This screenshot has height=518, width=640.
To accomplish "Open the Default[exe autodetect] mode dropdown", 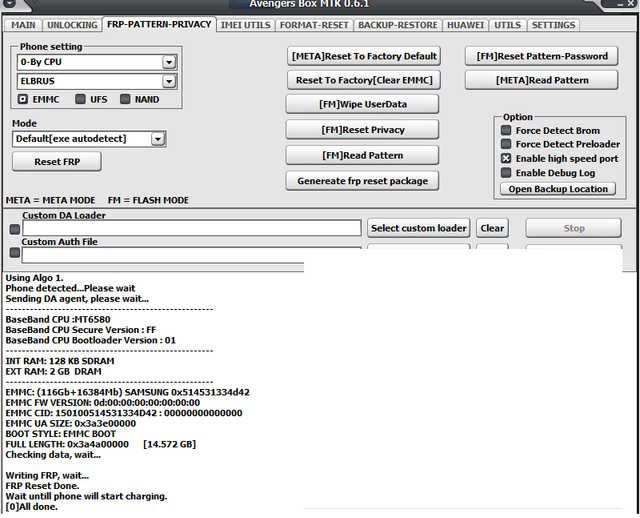I will pos(158,139).
